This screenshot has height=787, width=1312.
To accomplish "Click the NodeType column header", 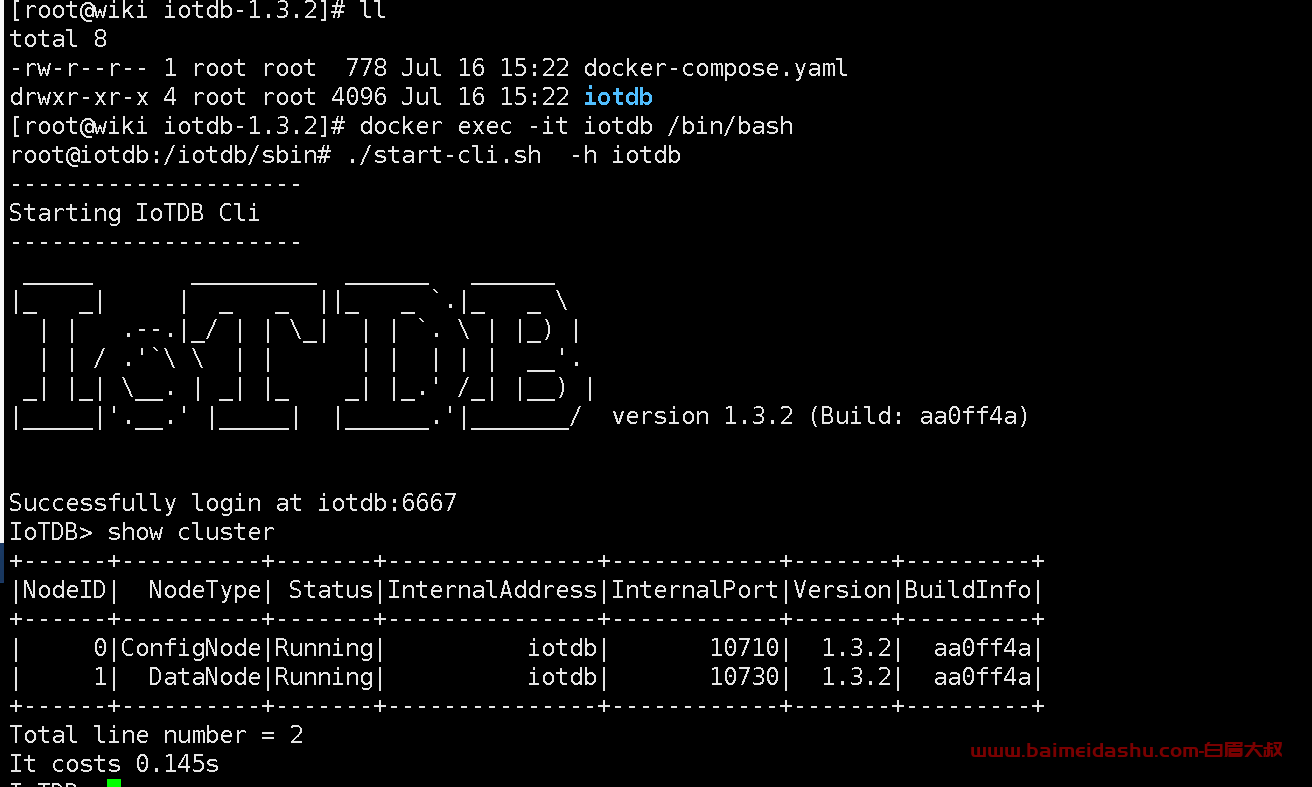I will click(205, 590).
